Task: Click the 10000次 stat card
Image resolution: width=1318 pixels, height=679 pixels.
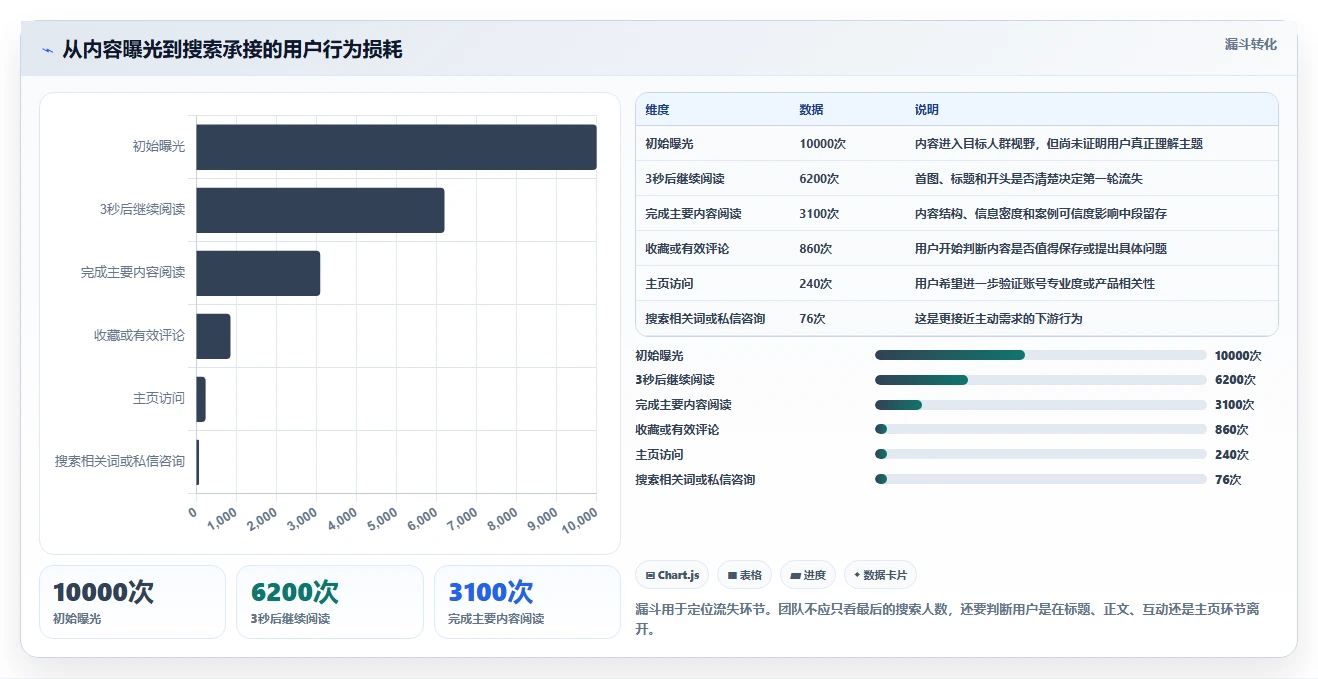Action: (132, 601)
